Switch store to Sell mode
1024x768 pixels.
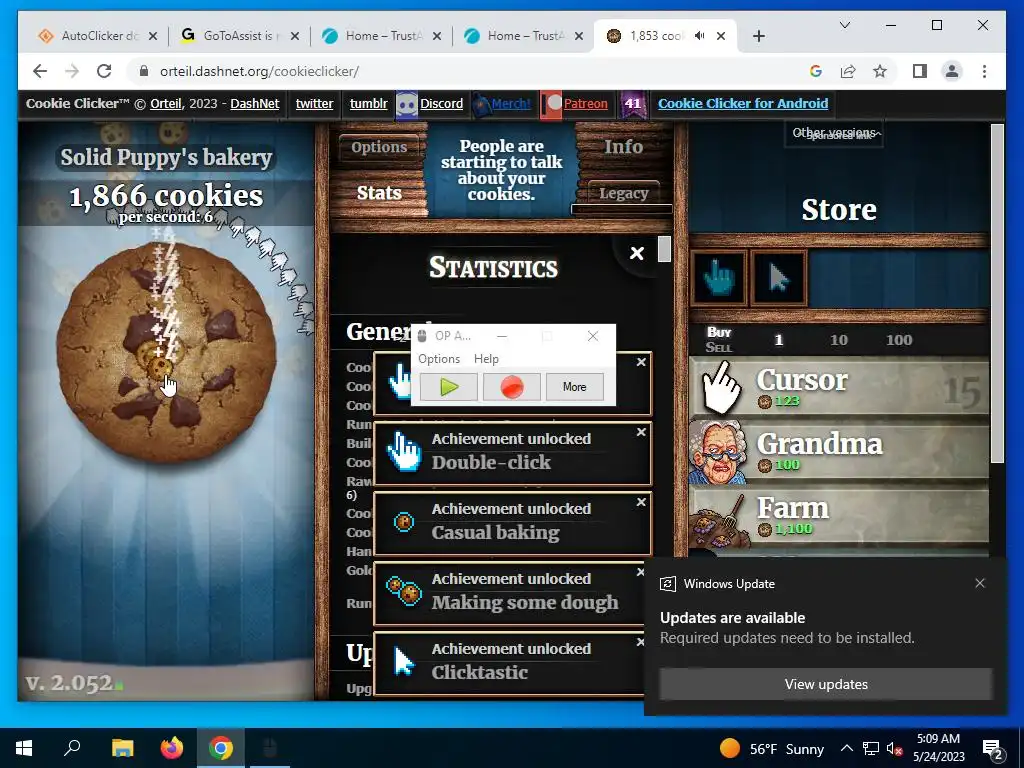click(x=718, y=347)
